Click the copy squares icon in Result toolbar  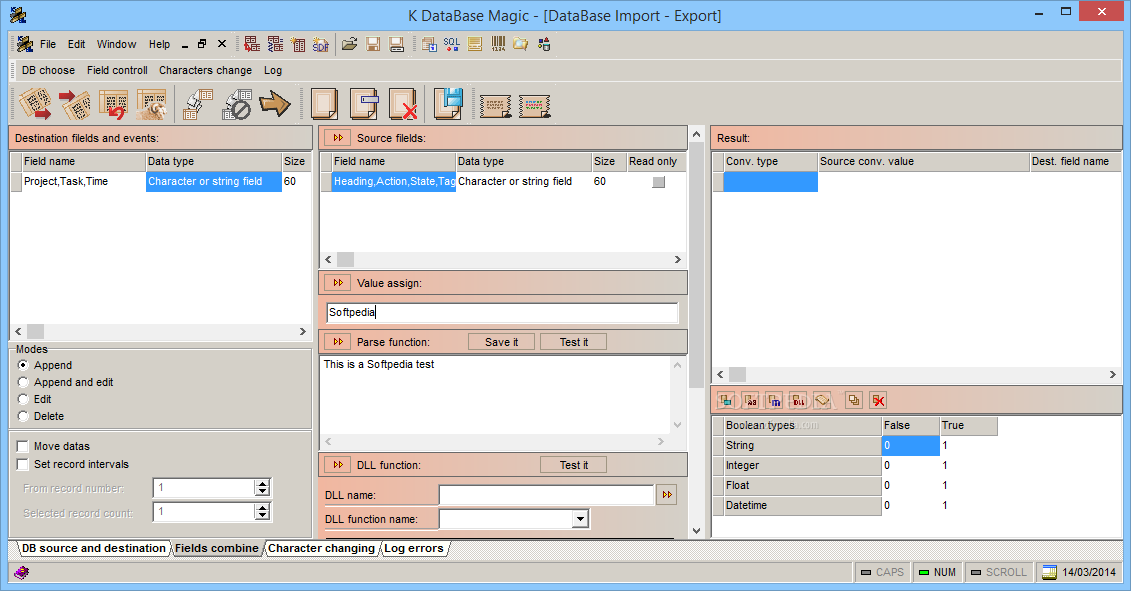854,400
